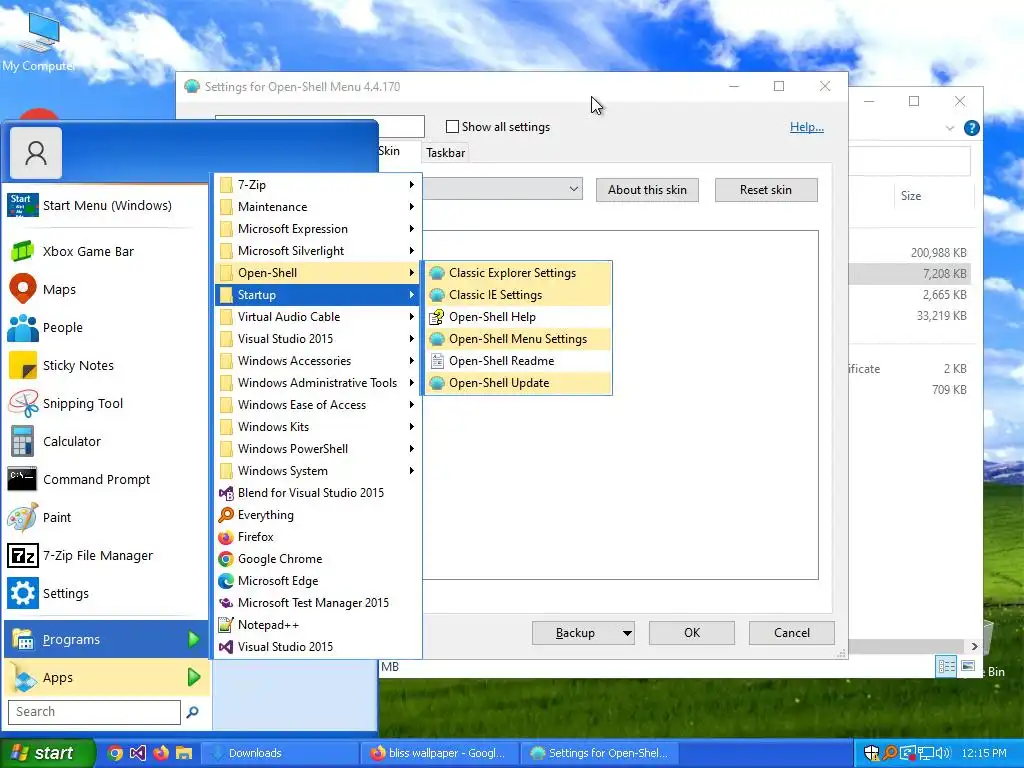
Task: Select Classic Explorer Settings
Action: point(519,273)
